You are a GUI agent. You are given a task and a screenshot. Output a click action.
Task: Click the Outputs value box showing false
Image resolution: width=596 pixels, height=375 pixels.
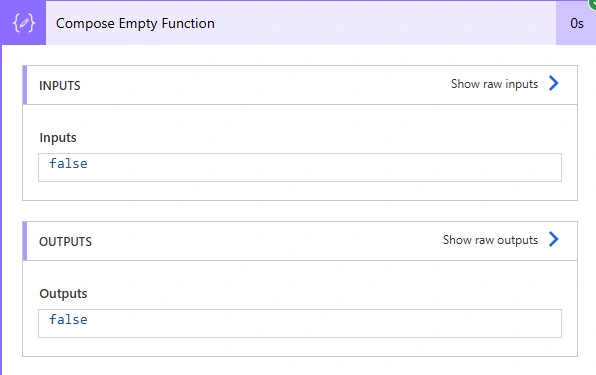[x=300, y=323]
